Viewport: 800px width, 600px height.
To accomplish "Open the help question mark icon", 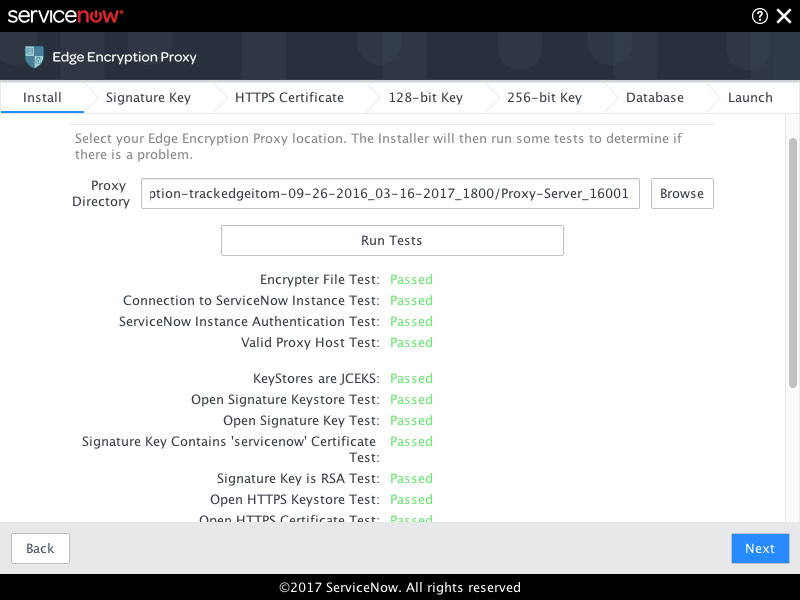I will click(x=759, y=16).
